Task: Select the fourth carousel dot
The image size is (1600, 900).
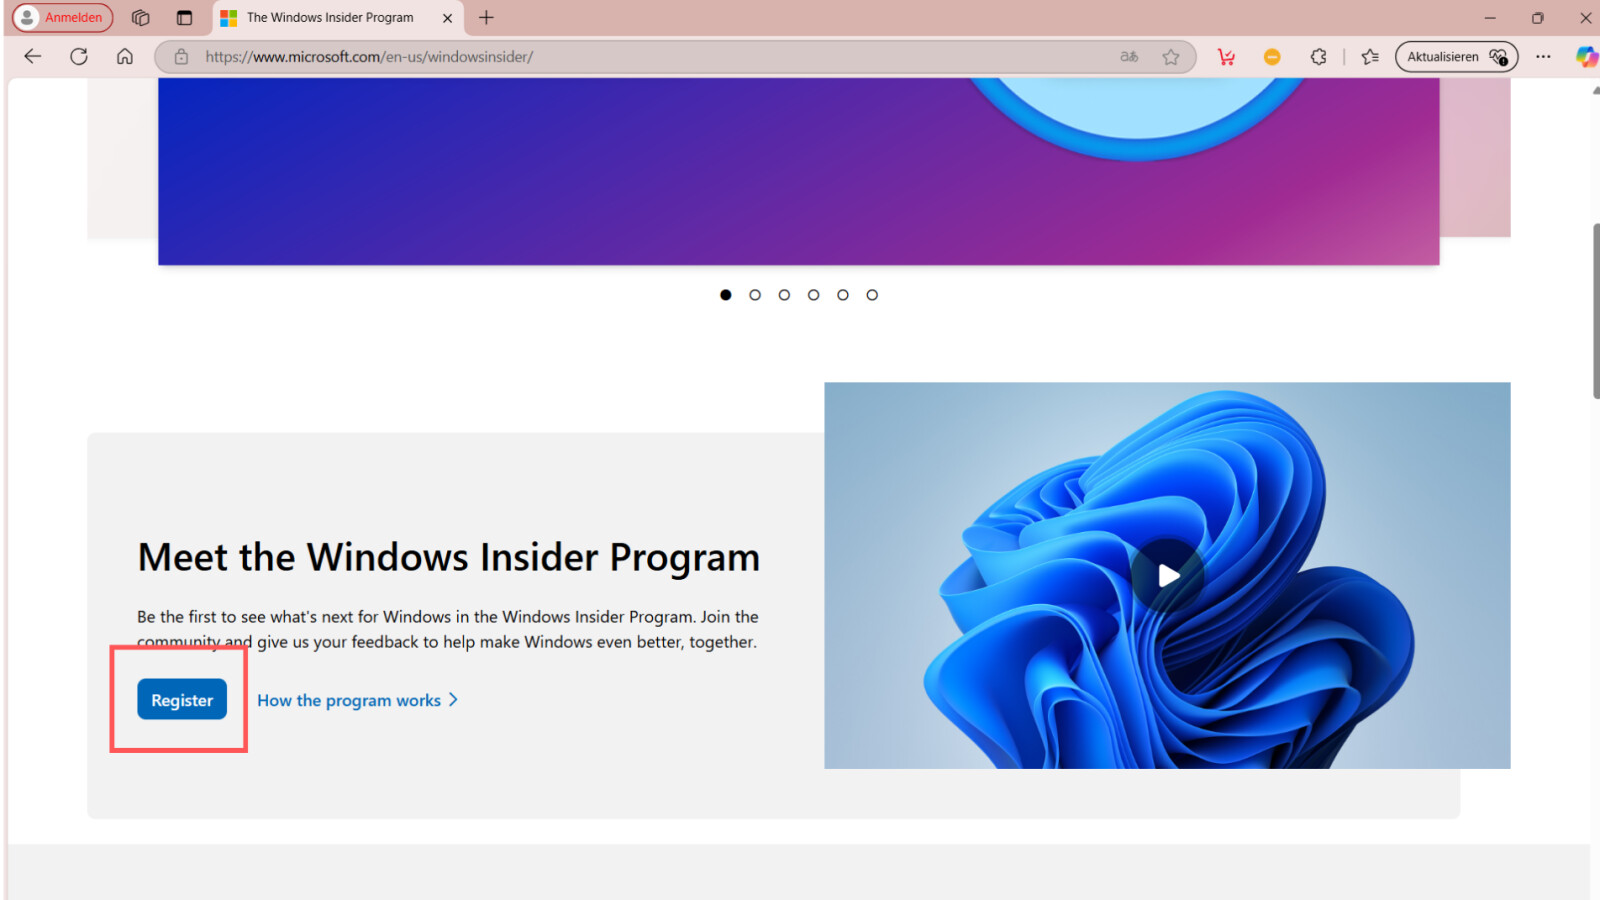Action: 814,295
